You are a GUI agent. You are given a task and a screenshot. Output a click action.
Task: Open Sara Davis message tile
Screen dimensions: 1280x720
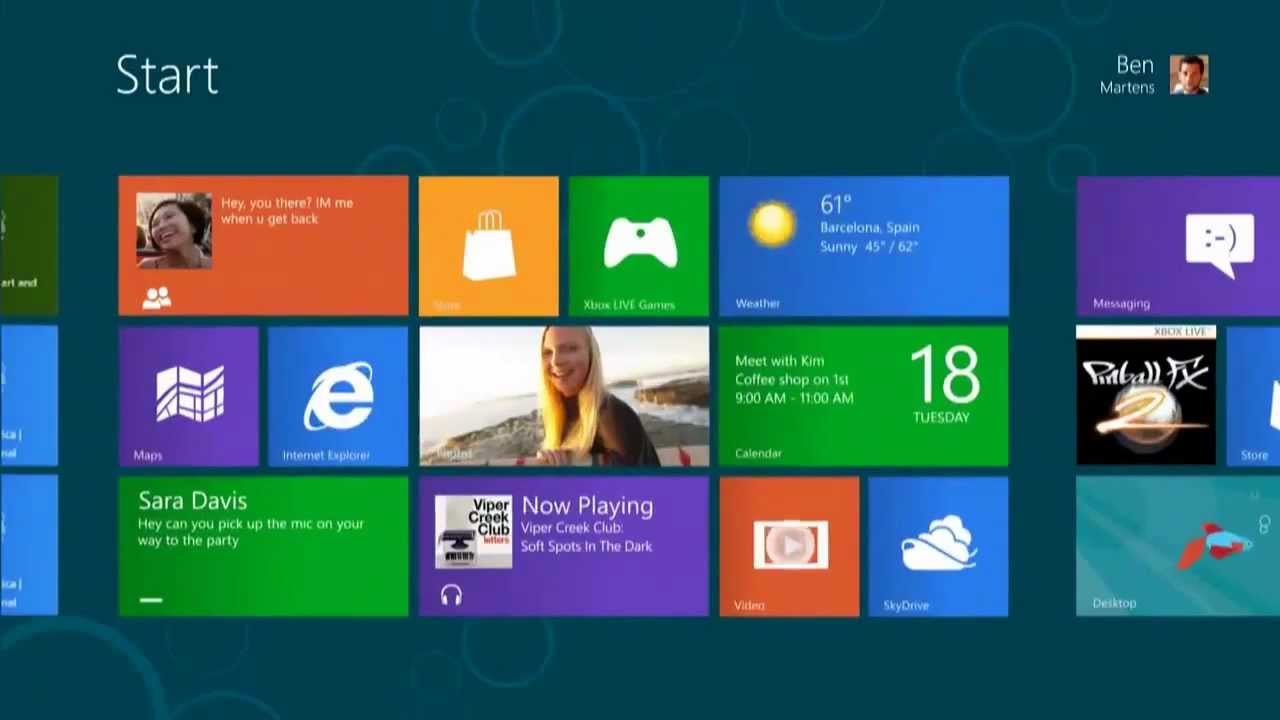263,546
